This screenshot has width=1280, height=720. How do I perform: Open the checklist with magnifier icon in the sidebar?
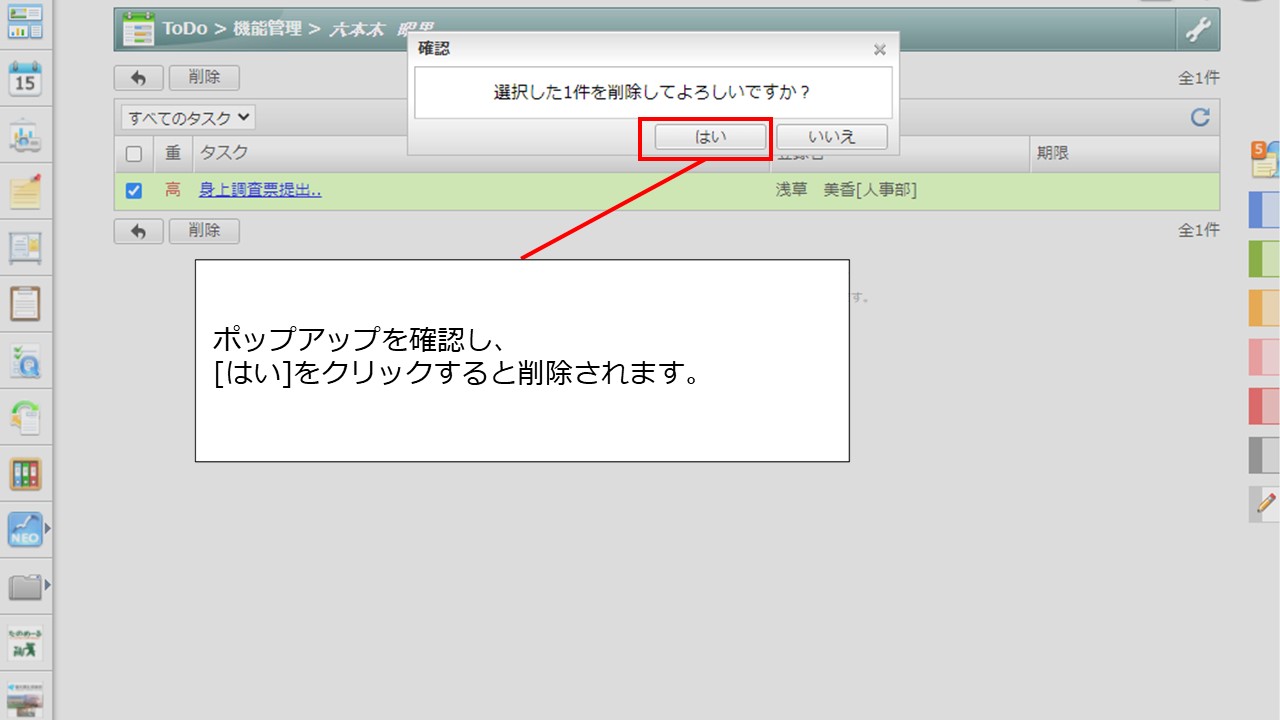(x=25, y=361)
